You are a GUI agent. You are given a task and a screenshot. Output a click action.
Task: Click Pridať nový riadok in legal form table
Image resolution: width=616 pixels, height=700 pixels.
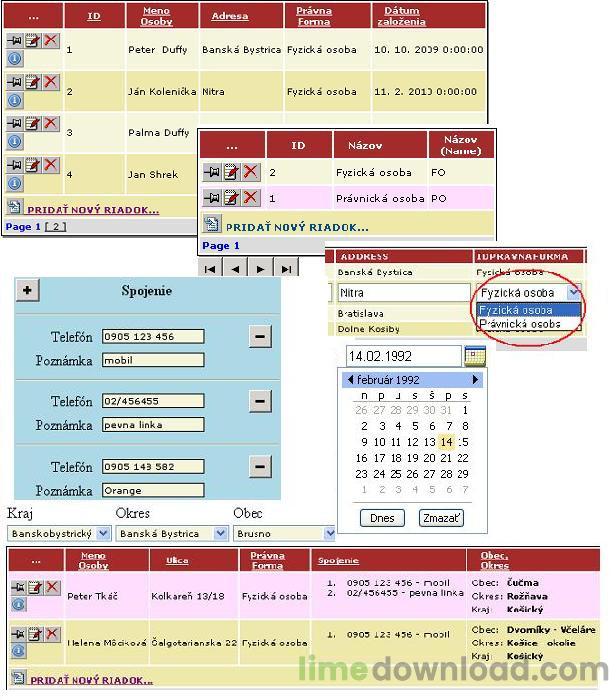click(x=297, y=227)
